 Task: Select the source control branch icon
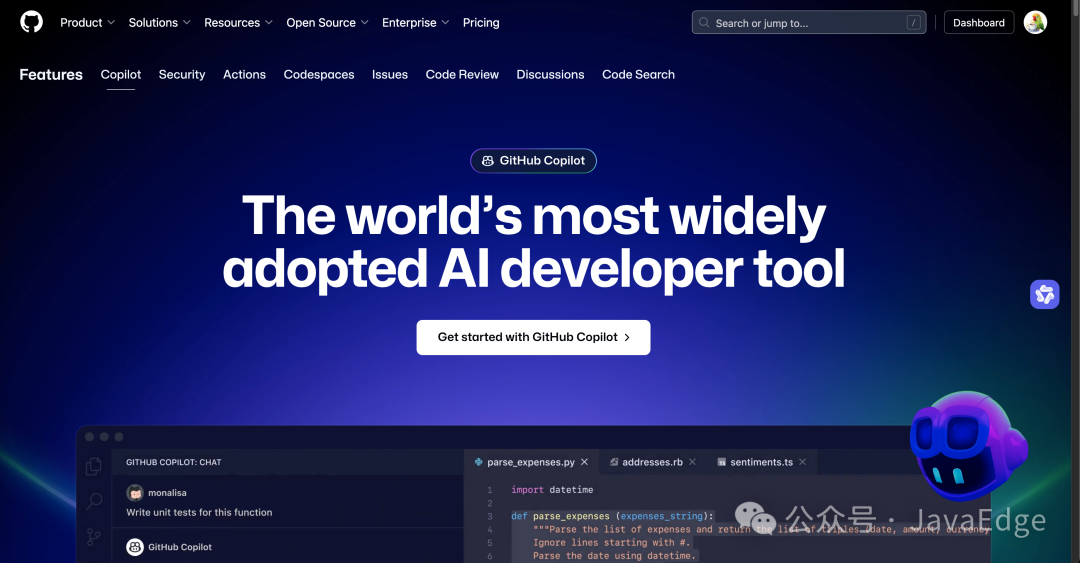pos(94,536)
